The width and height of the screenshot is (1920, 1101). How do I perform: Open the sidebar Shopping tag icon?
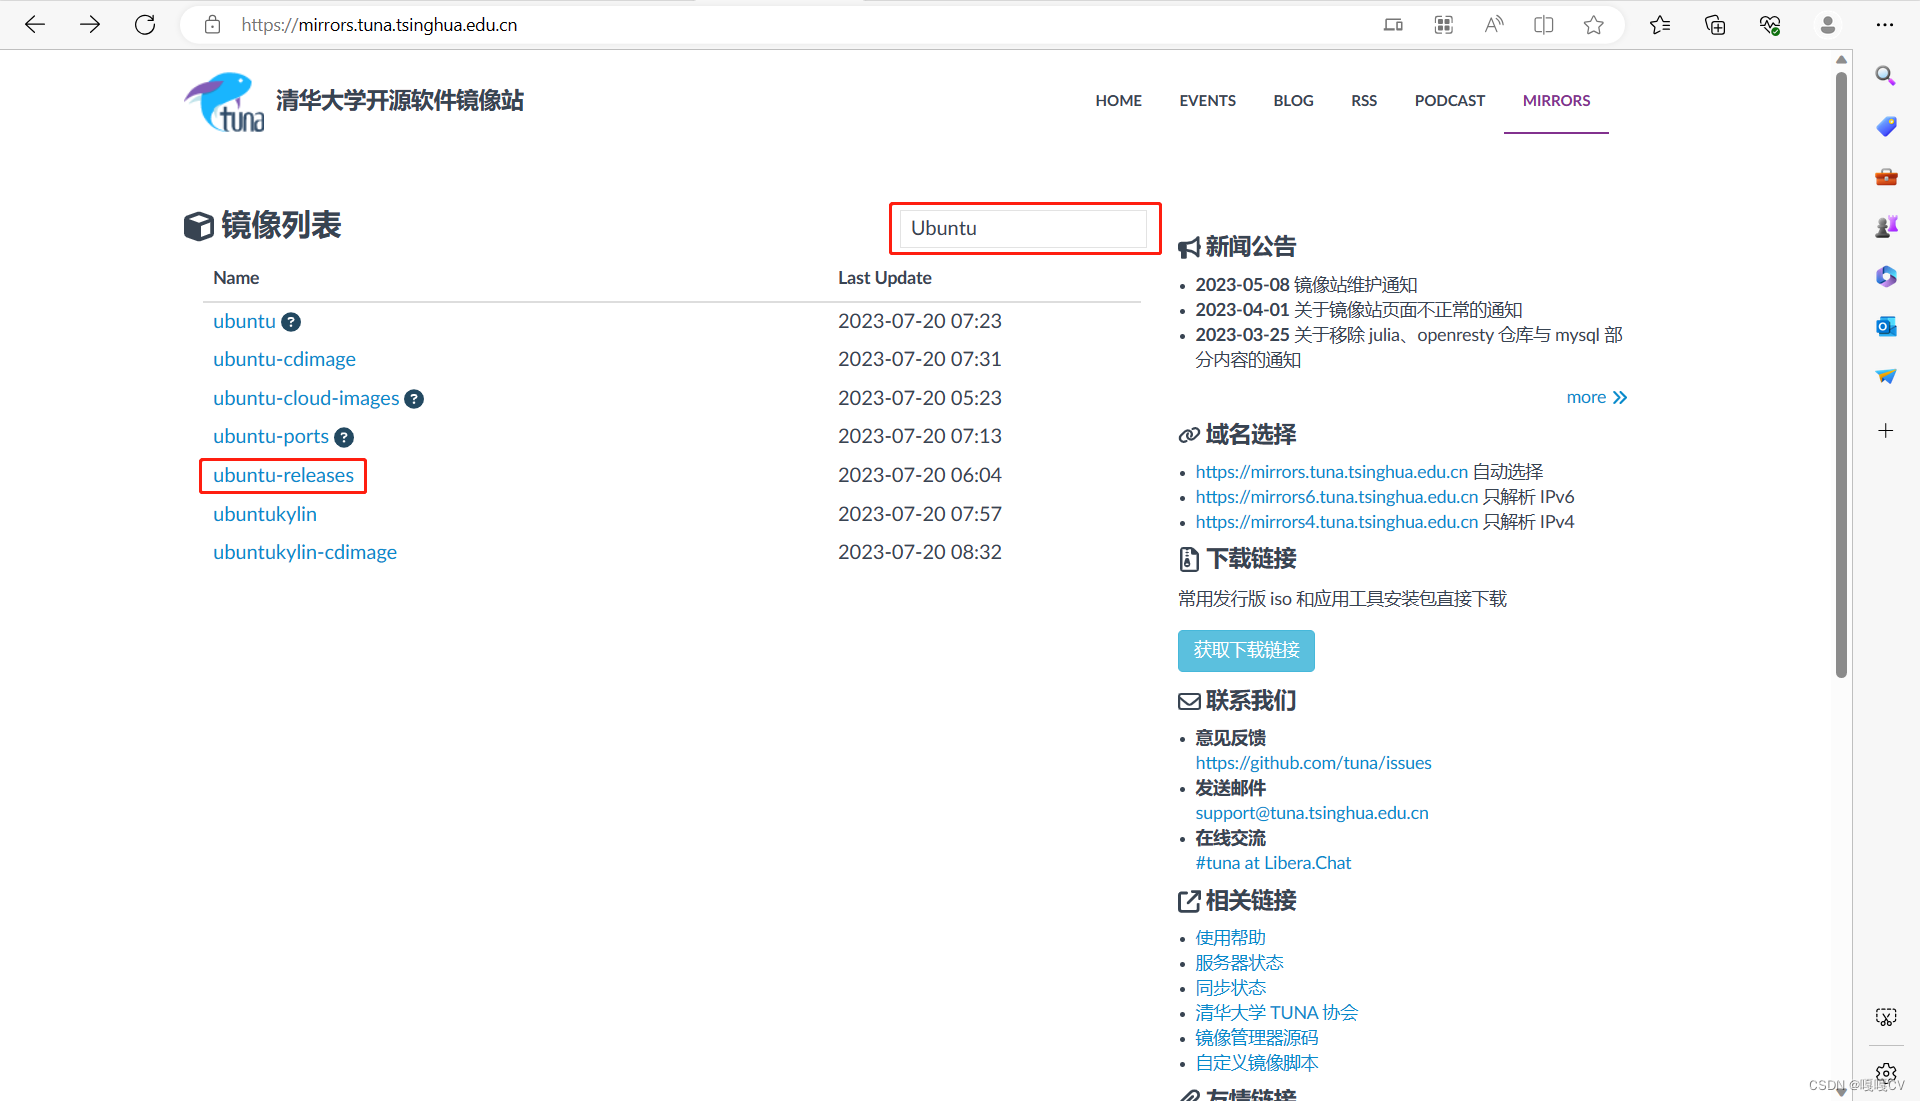1886,126
